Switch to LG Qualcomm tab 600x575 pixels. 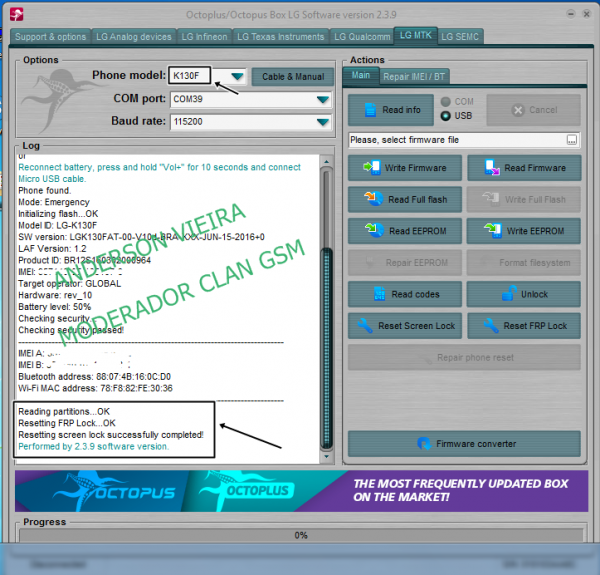(362, 37)
